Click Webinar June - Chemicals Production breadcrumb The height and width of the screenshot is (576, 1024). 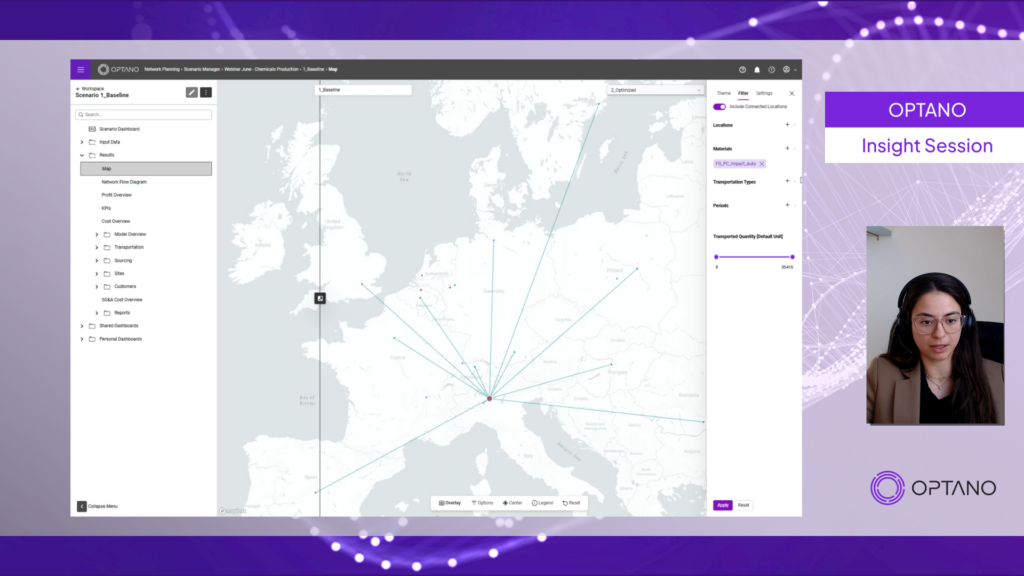pyautogui.click(x=261, y=69)
